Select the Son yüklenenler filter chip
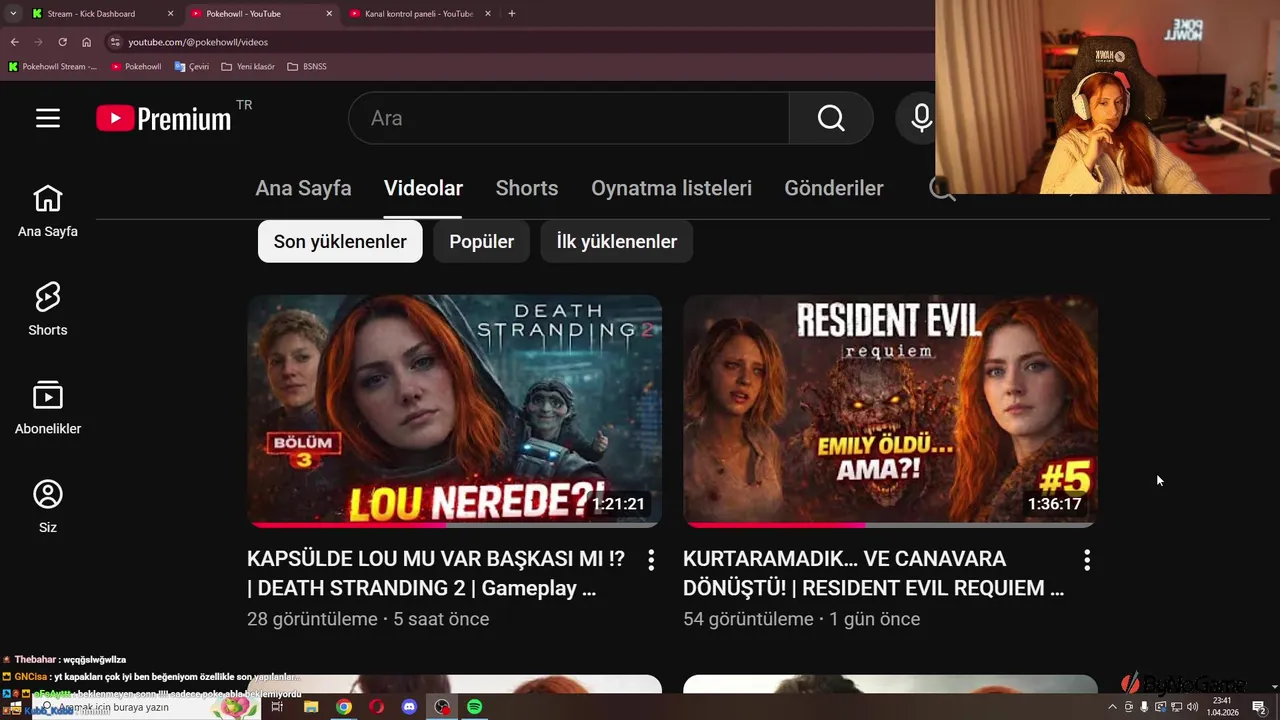This screenshot has height=720, width=1280. pos(340,242)
